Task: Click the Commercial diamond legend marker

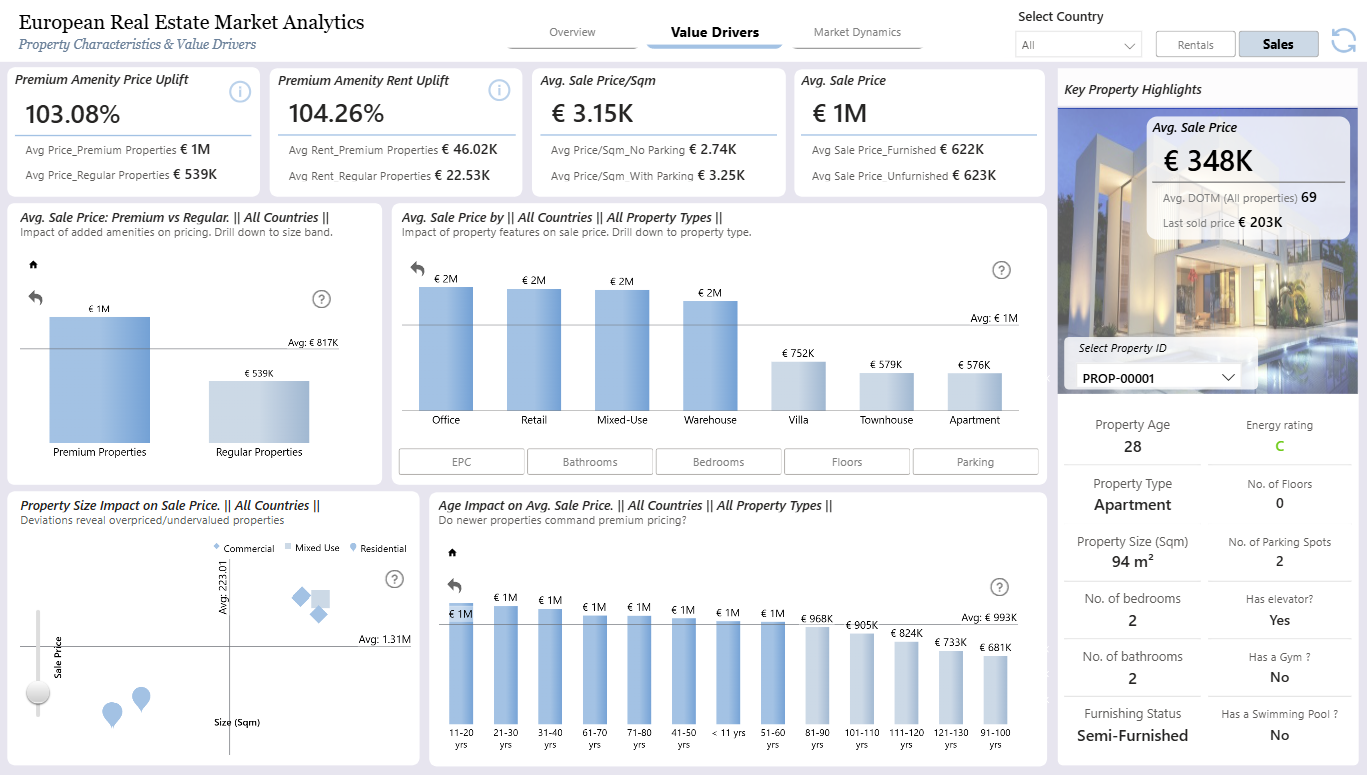Action: tap(216, 547)
